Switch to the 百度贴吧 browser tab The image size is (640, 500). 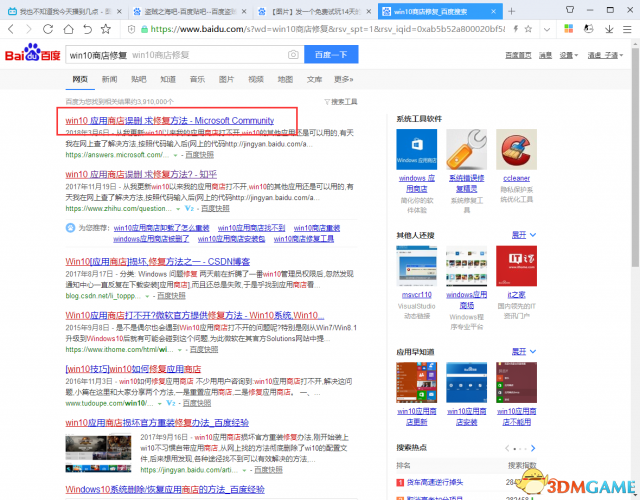[x=190, y=11]
